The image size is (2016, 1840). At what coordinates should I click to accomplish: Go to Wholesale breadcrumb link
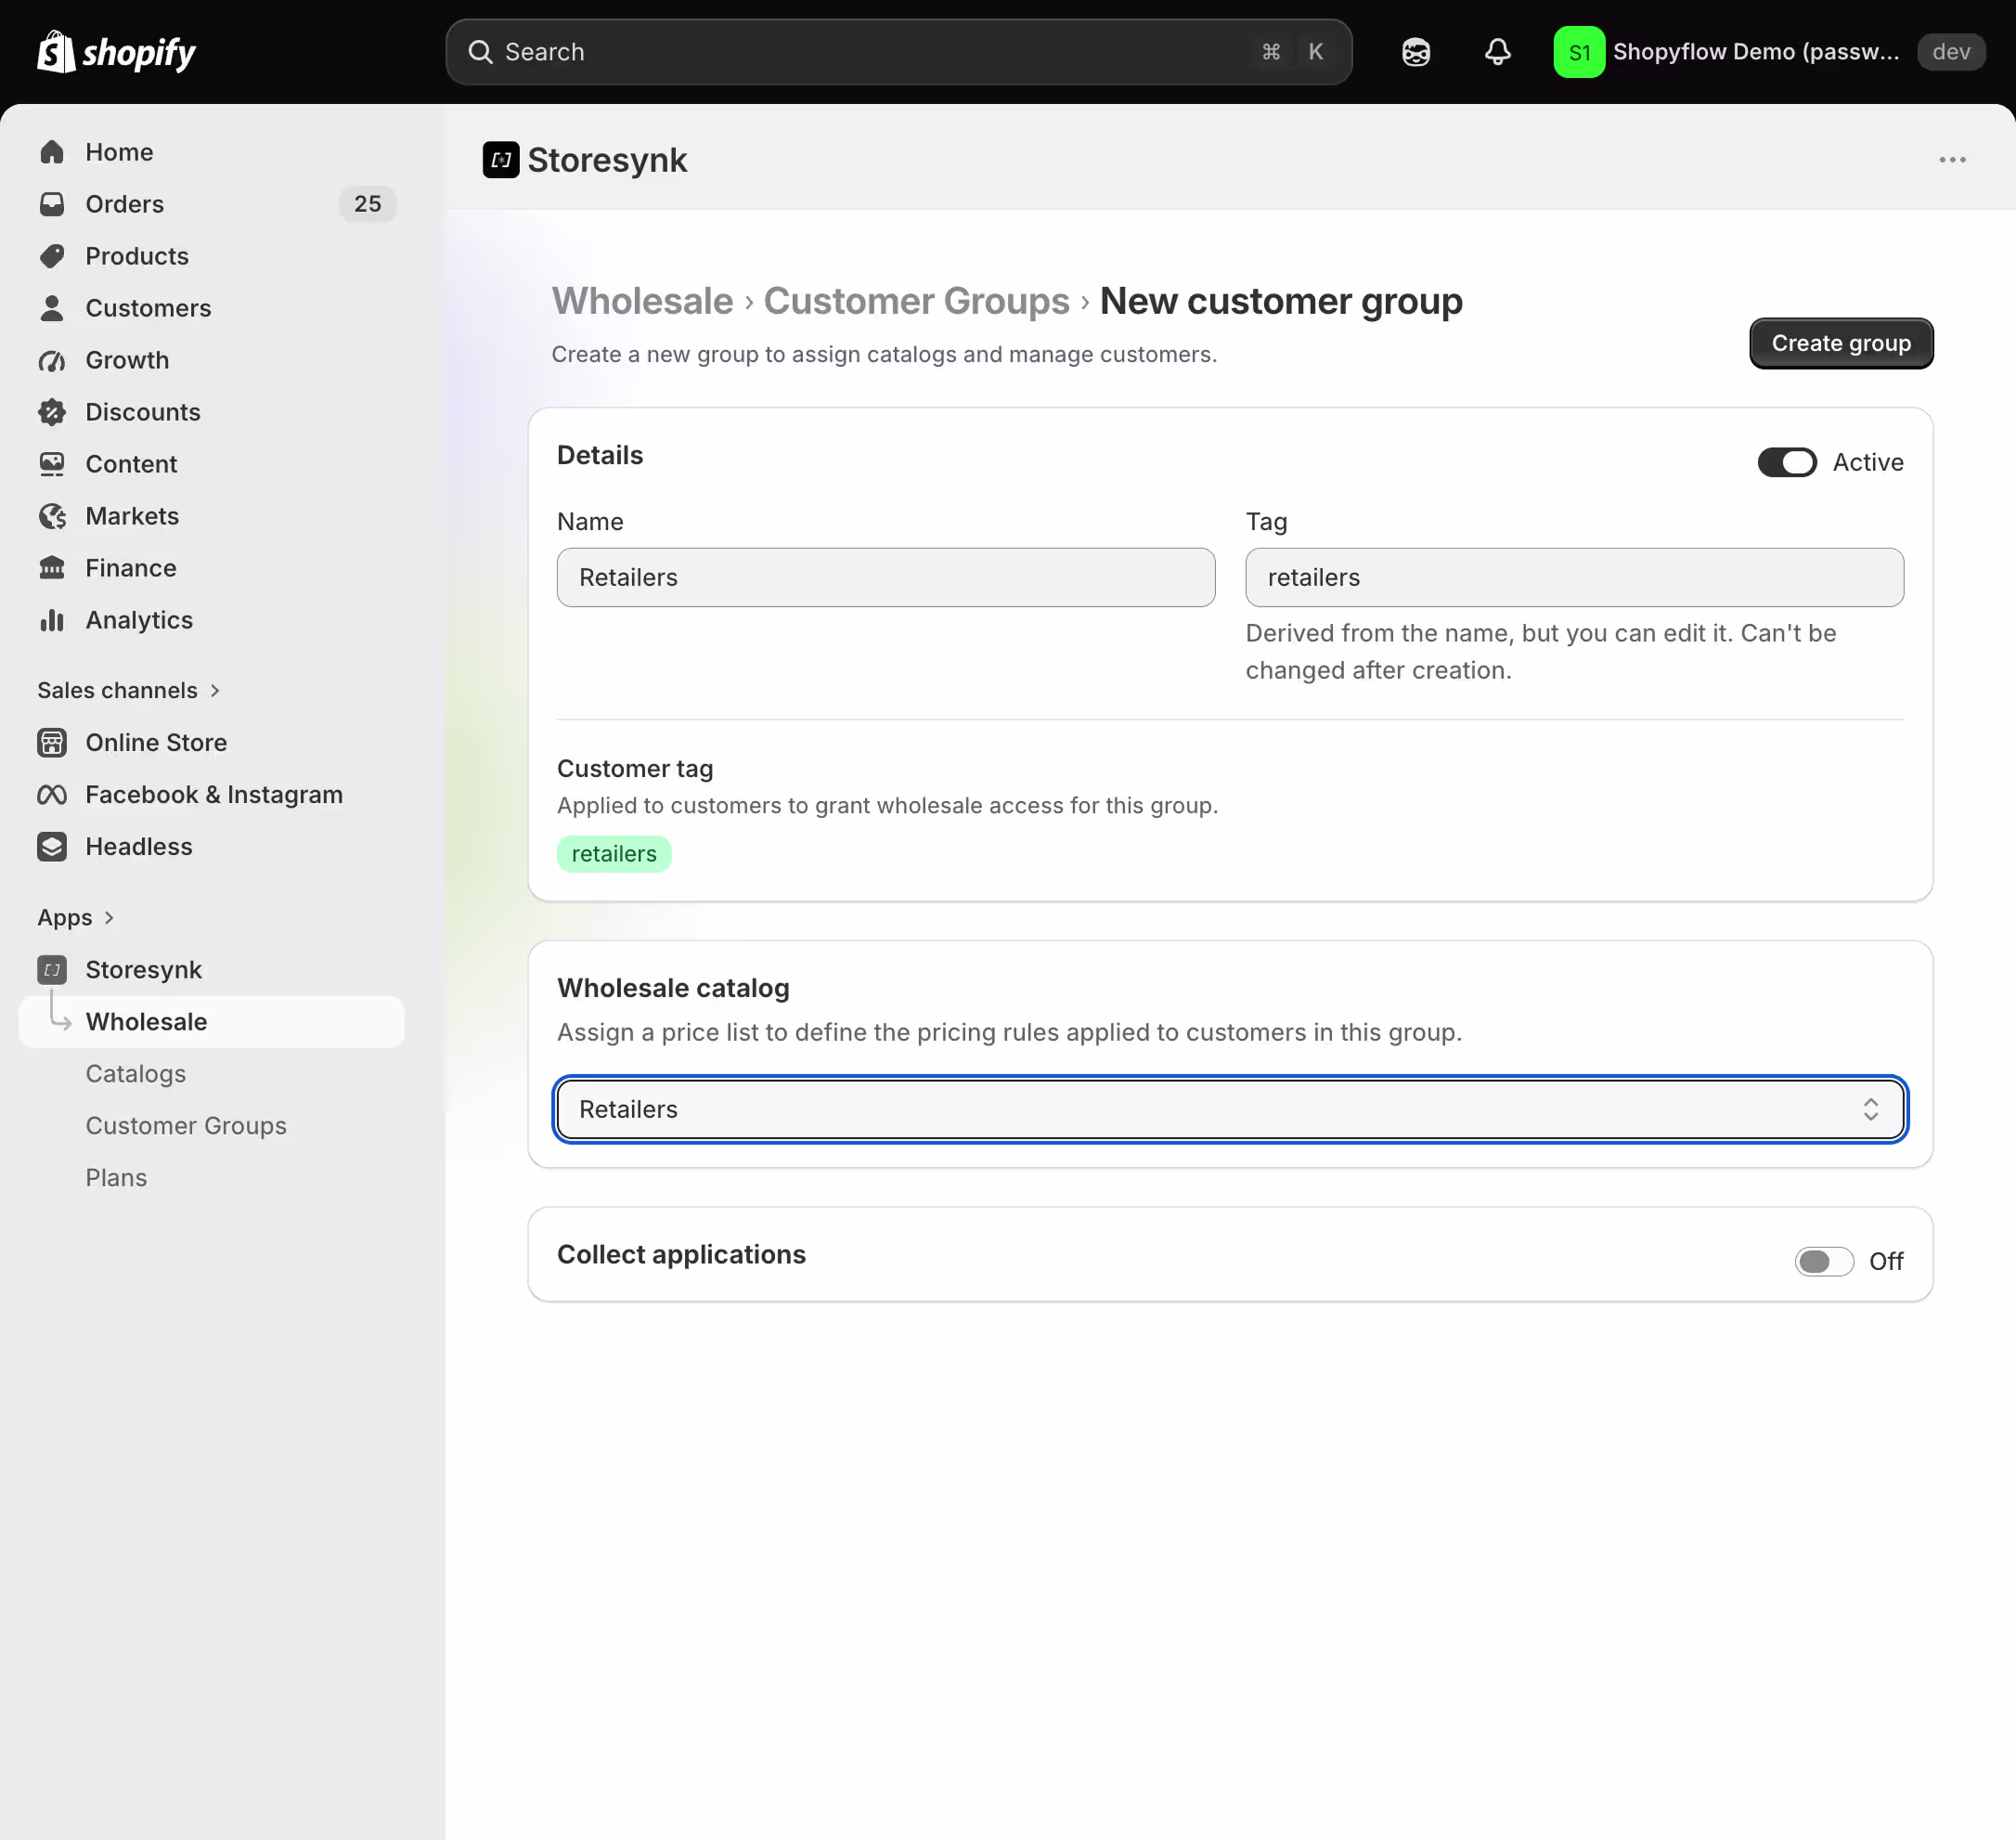pyautogui.click(x=642, y=301)
